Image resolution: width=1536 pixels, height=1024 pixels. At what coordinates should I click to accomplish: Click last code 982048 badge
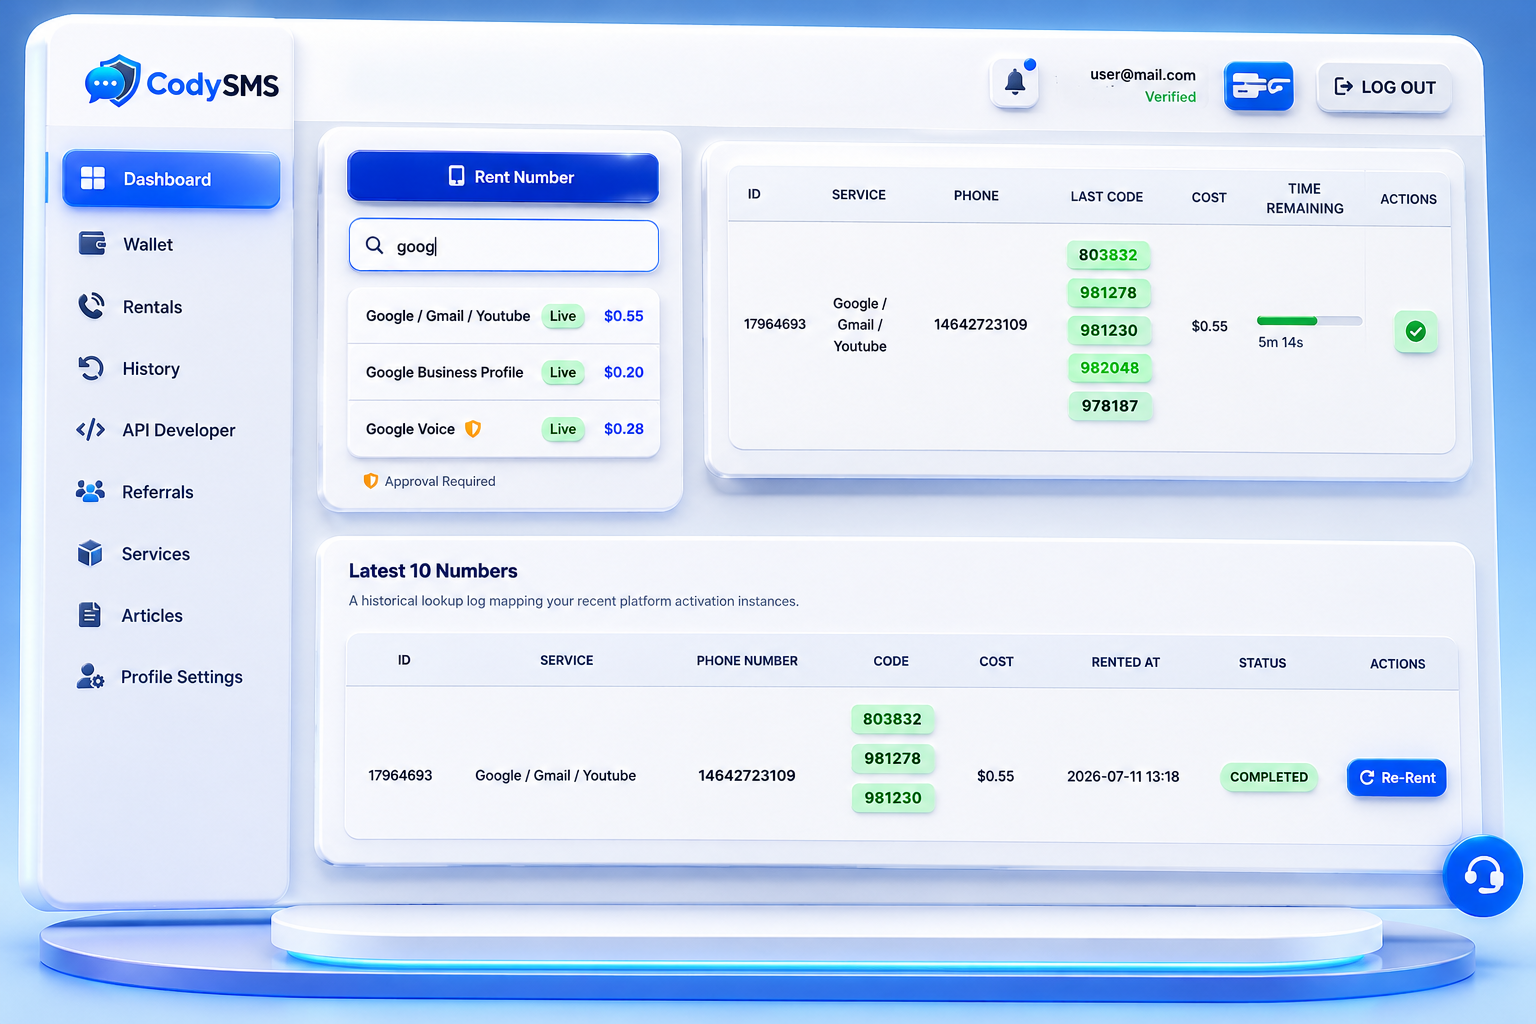point(1109,368)
